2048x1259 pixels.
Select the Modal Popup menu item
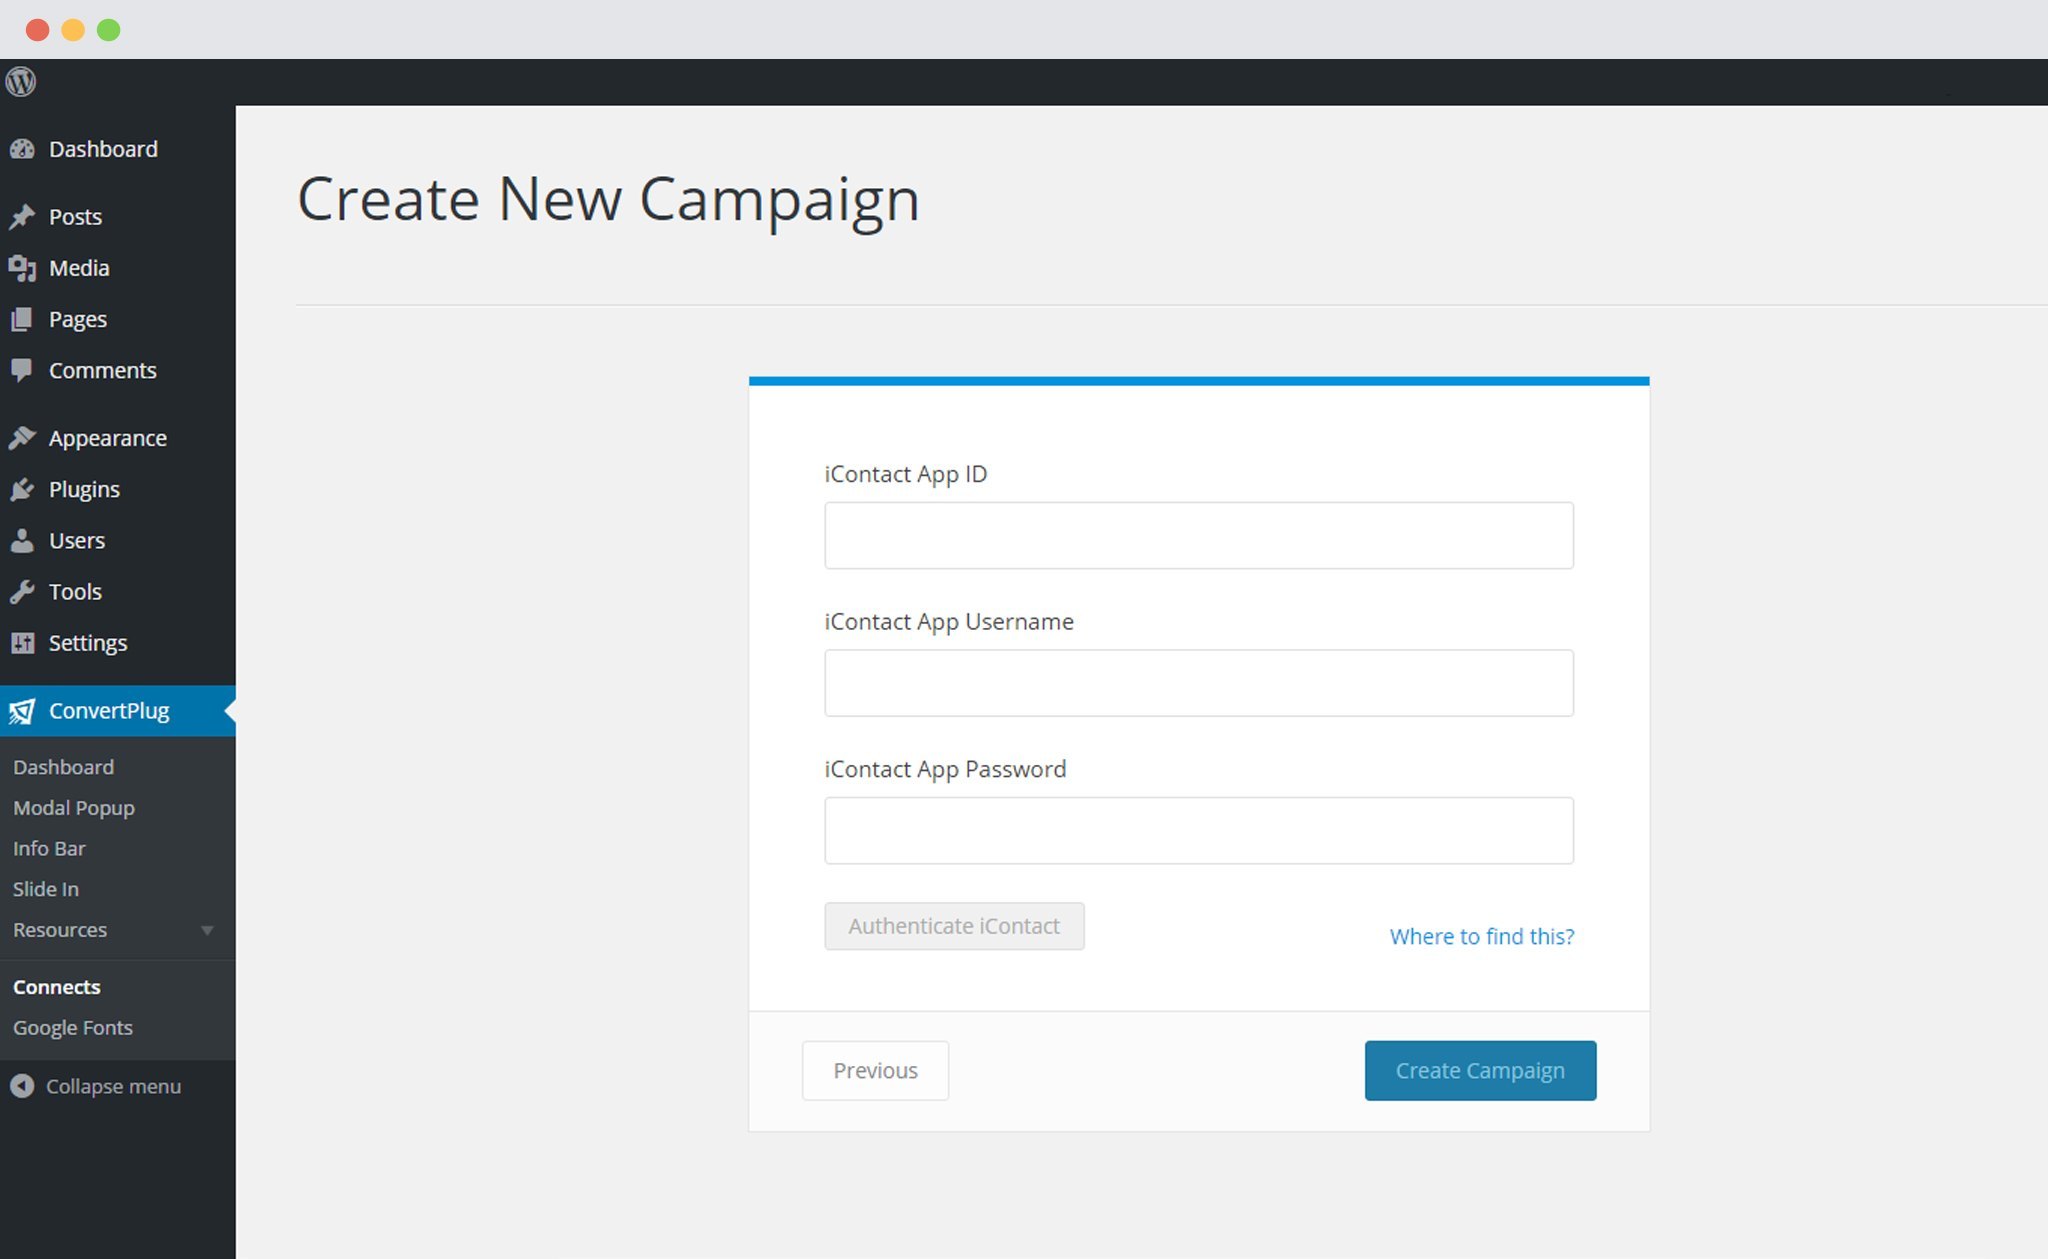[x=73, y=807]
